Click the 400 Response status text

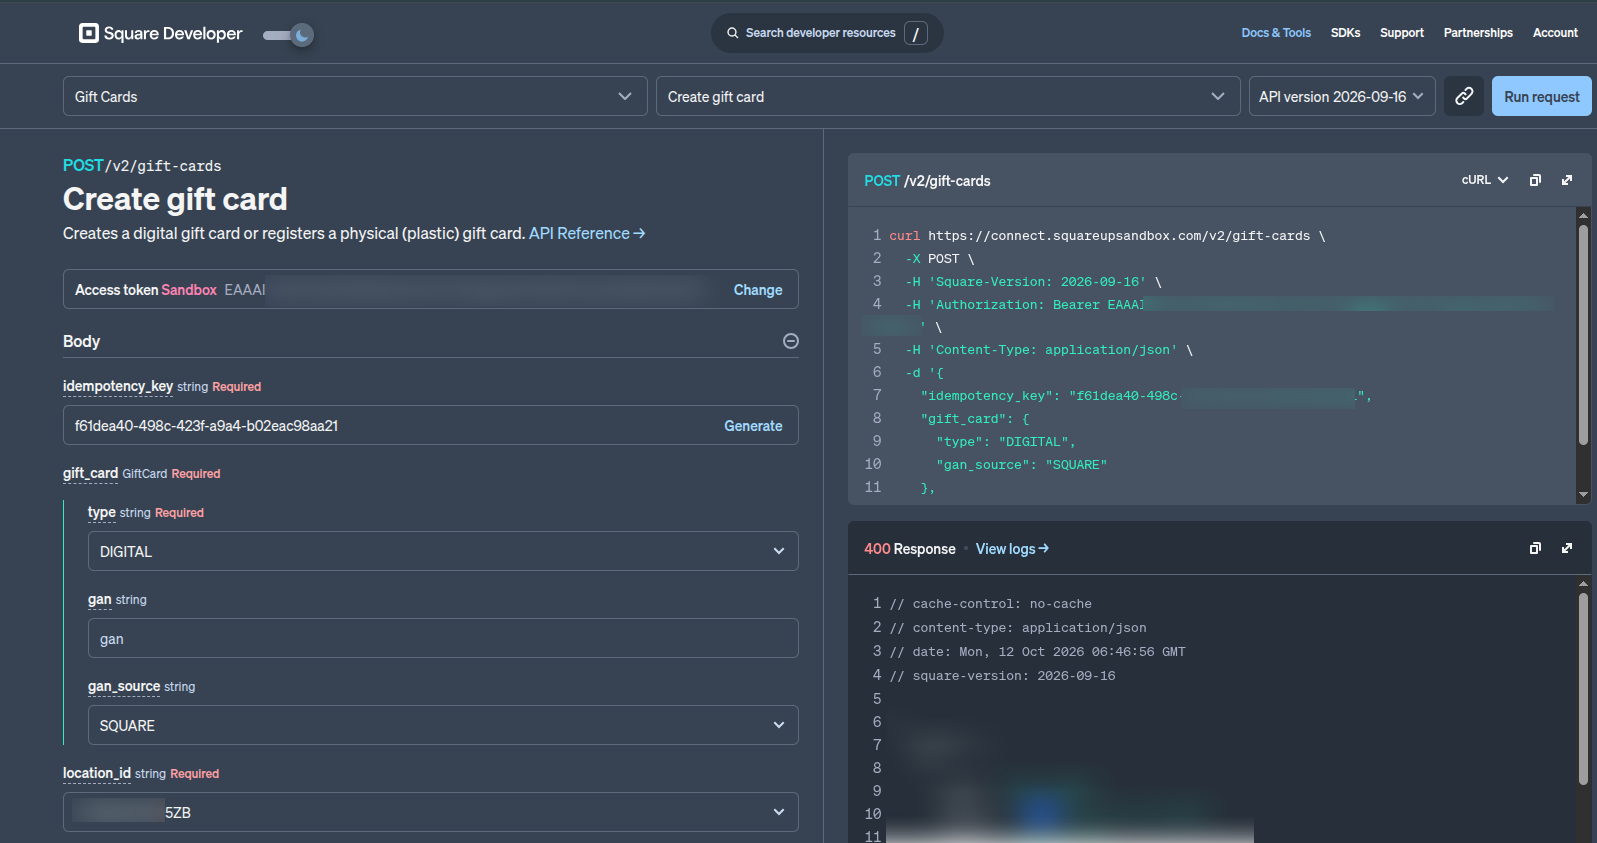pyautogui.click(x=910, y=549)
